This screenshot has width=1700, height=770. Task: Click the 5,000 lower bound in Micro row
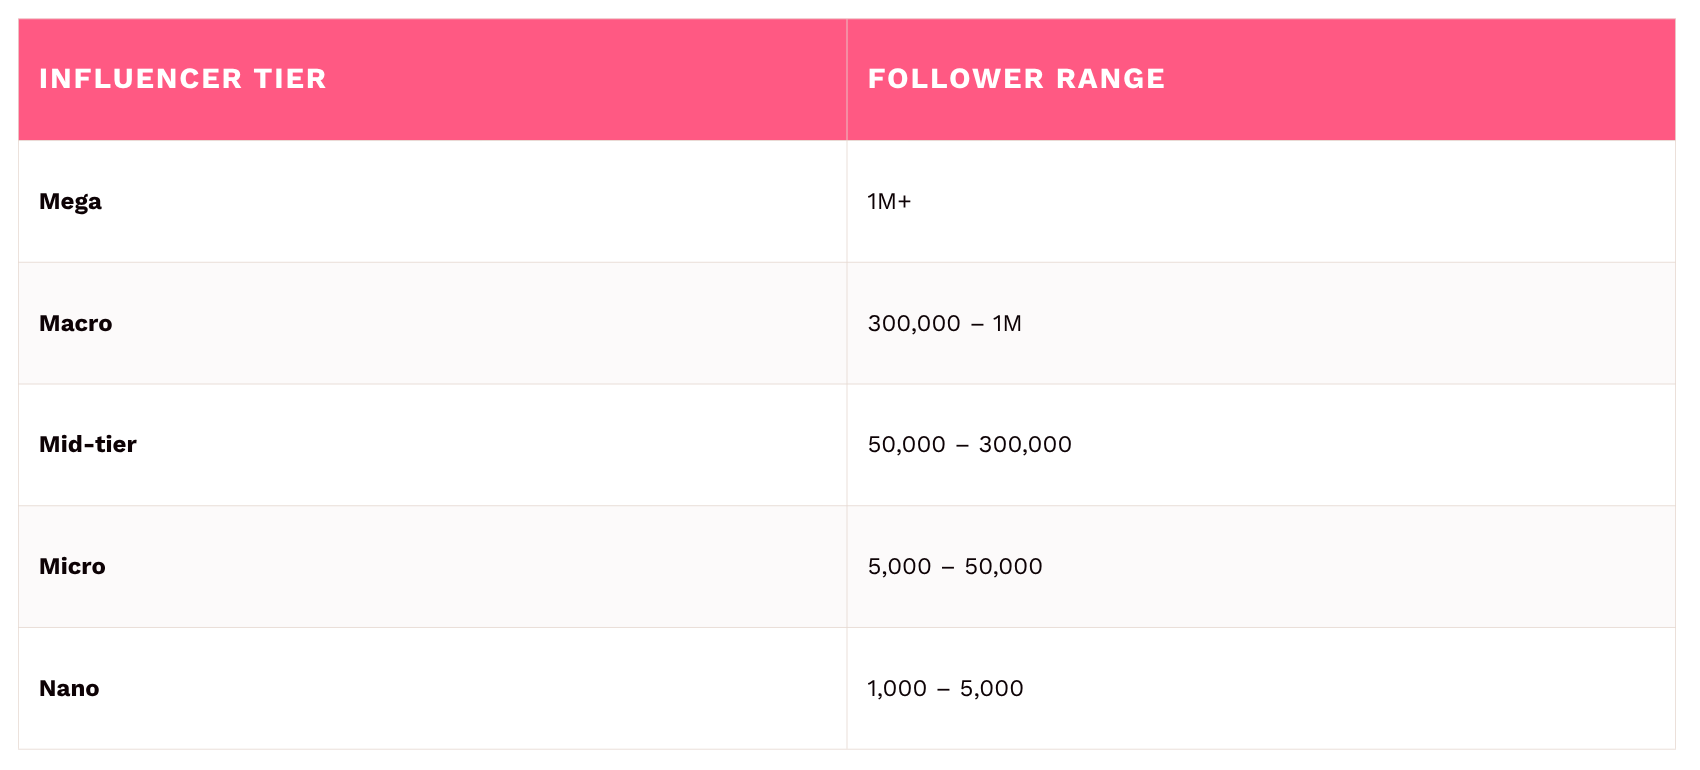[x=899, y=566]
